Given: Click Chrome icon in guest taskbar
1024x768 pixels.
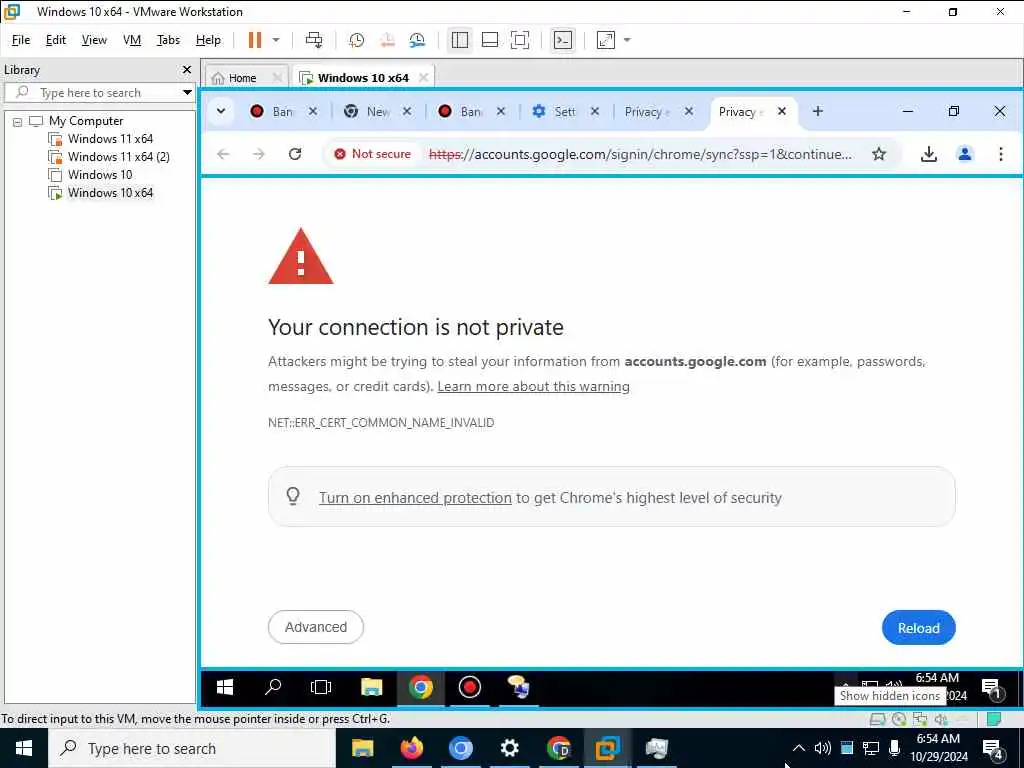Looking at the screenshot, I should (421, 687).
